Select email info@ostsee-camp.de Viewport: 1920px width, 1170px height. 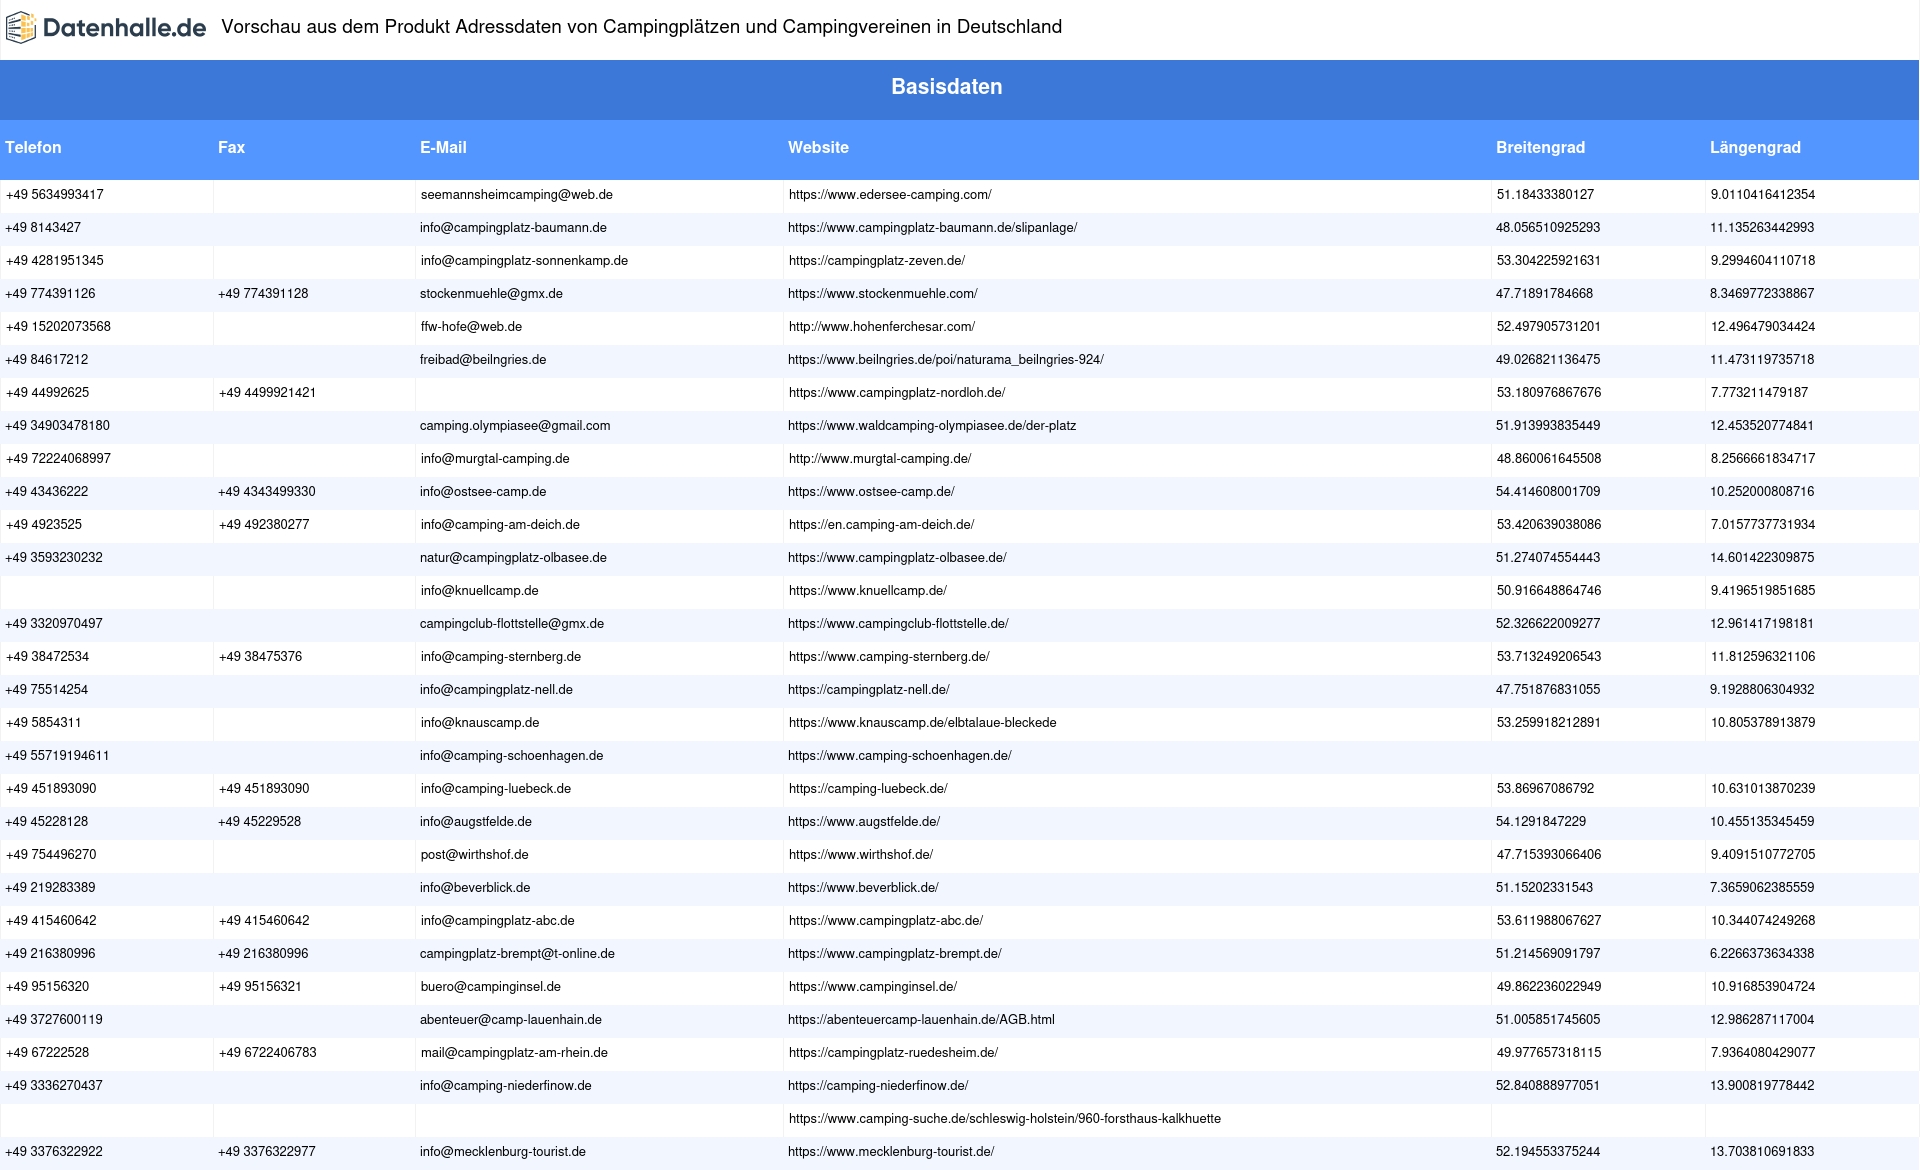coord(483,492)
